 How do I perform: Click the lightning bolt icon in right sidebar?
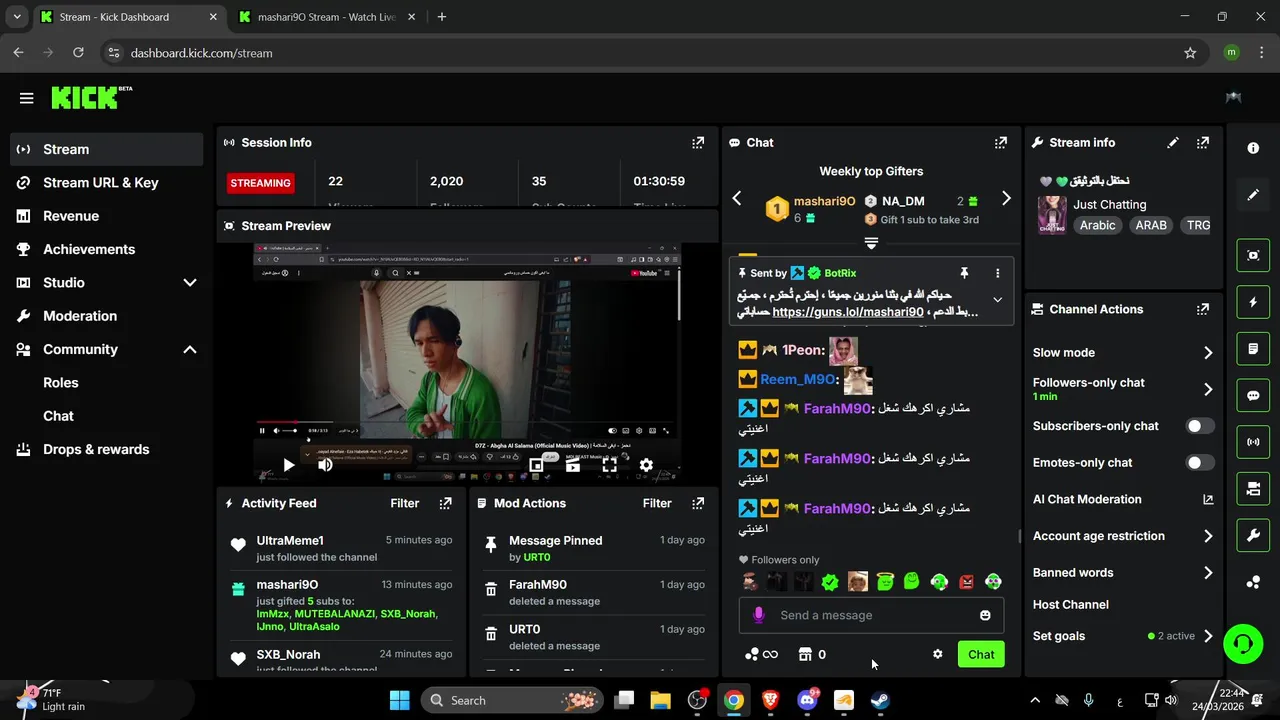tap(1253, 302)
